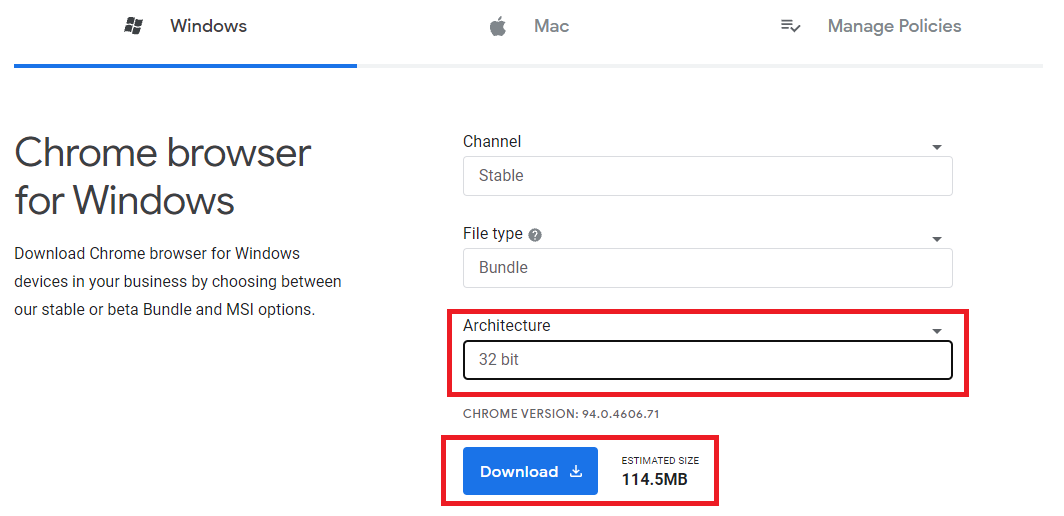The height and width of the screenshot is (516, 1064).
Task: Click the estimated size value 114.5MB
Action: coord(655,480)
